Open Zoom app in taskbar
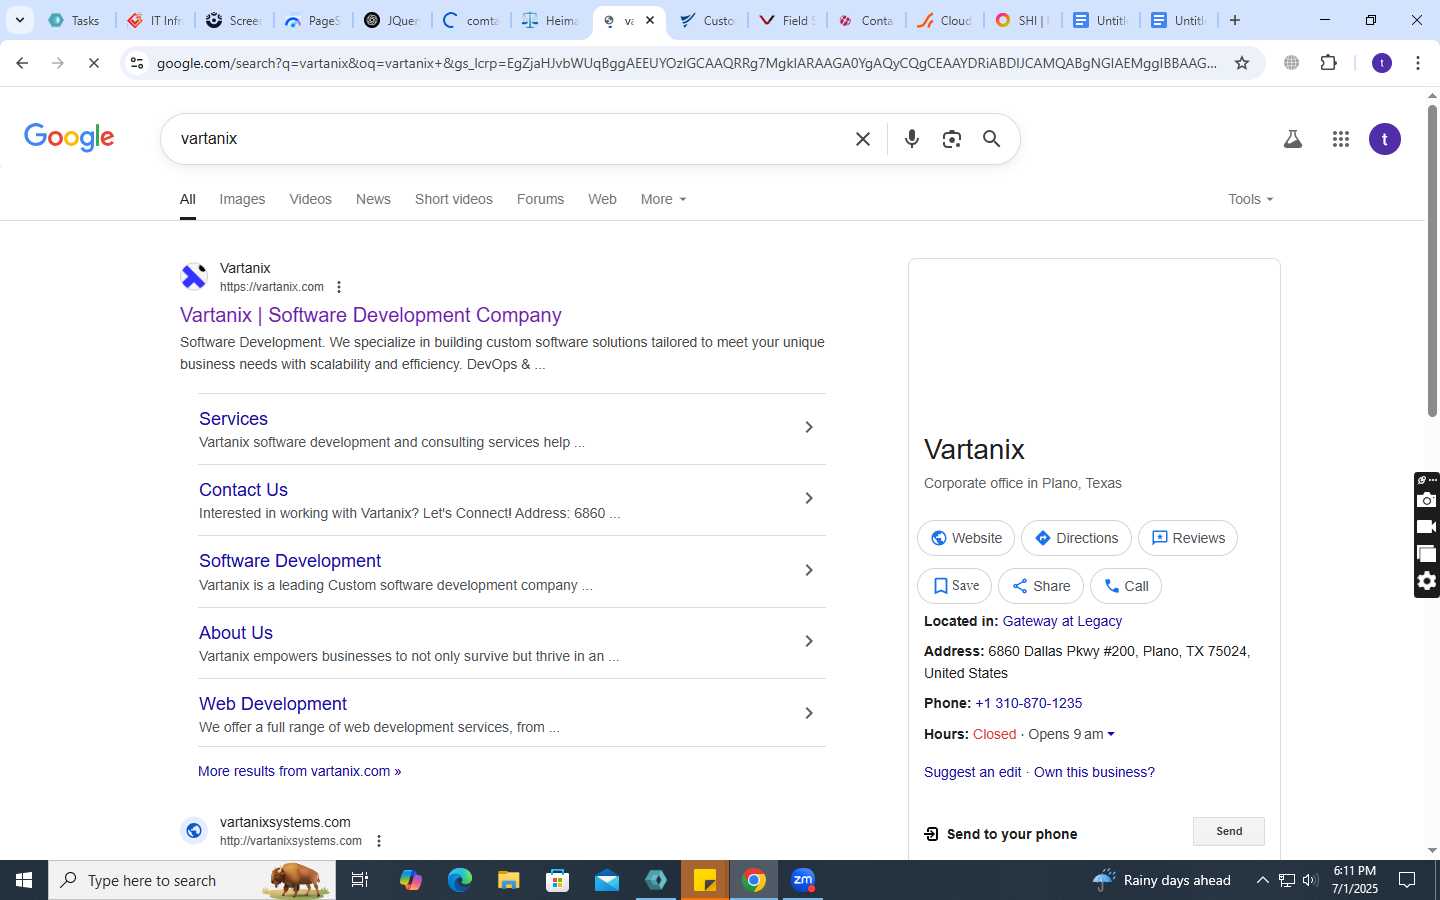 click(x=803, y=880)
